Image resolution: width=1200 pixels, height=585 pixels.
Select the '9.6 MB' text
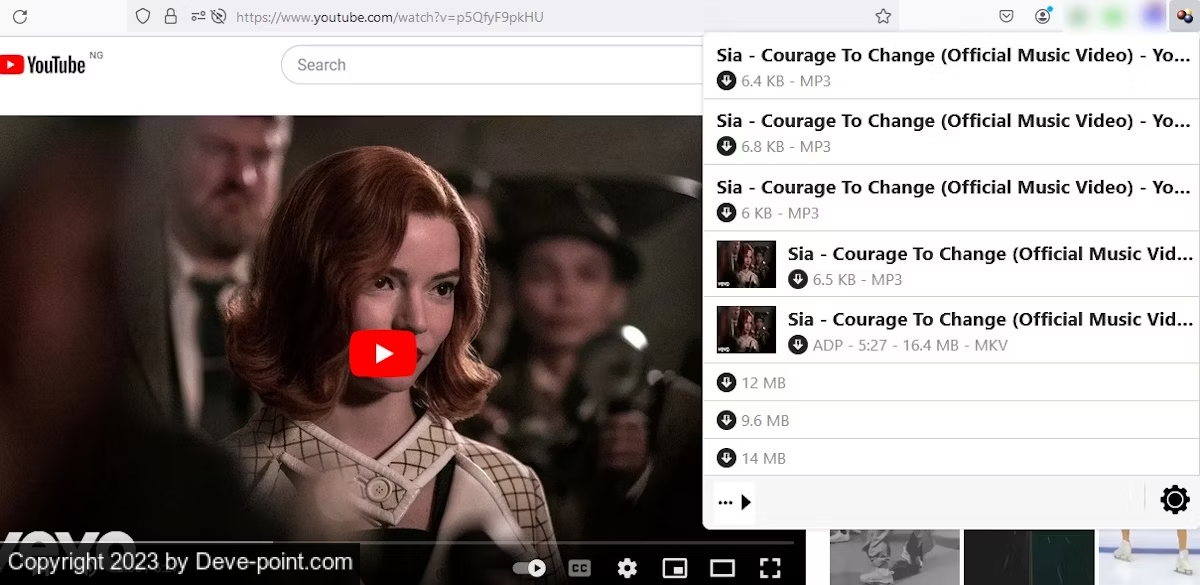coord(765,421)
